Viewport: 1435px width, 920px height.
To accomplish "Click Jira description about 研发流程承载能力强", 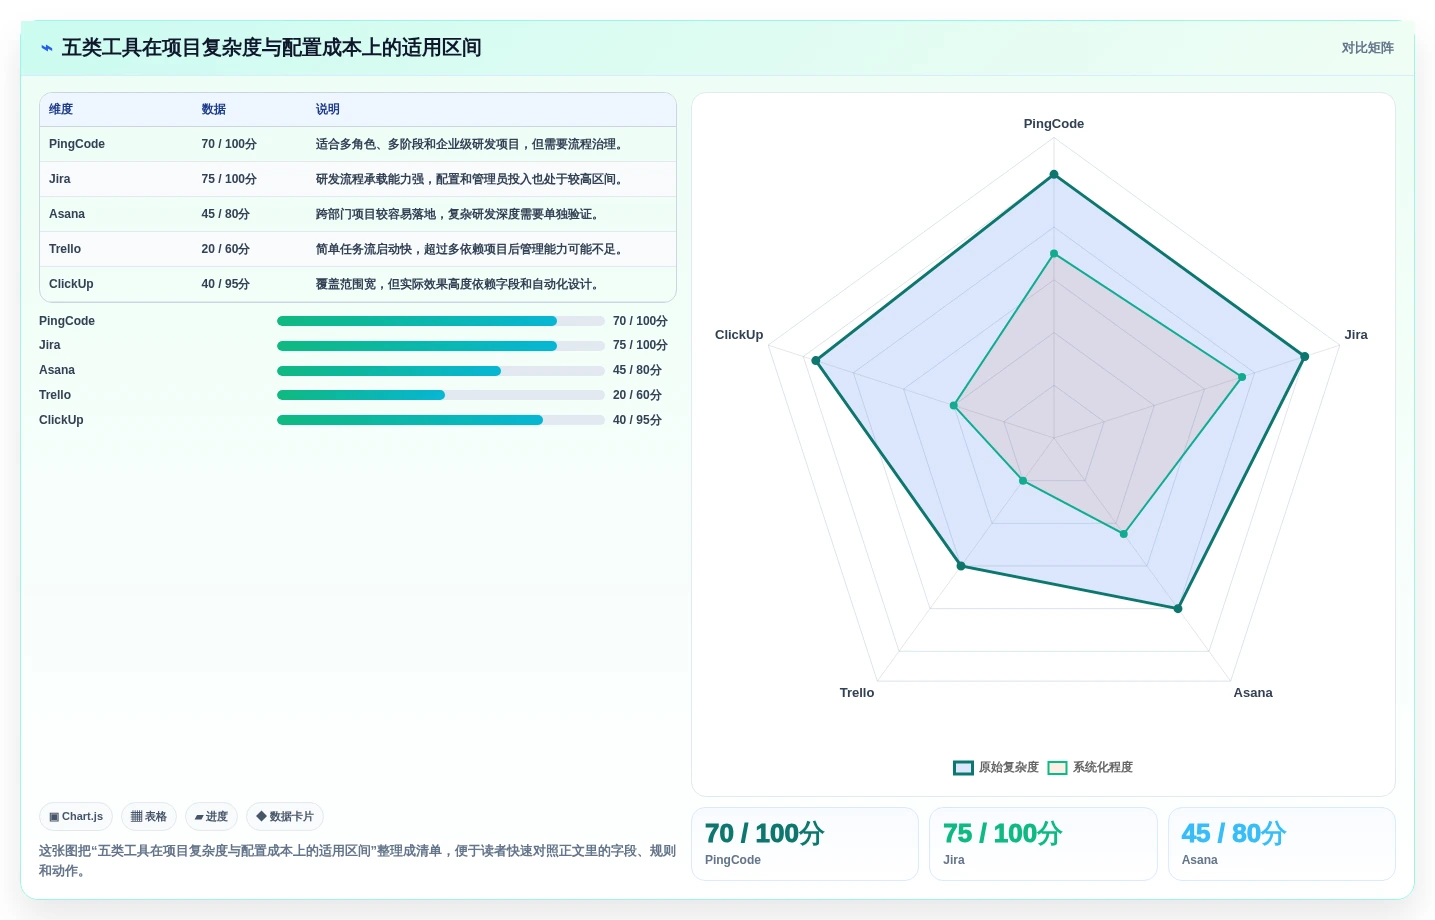I will pyautogui.click(x=471, y=180).
